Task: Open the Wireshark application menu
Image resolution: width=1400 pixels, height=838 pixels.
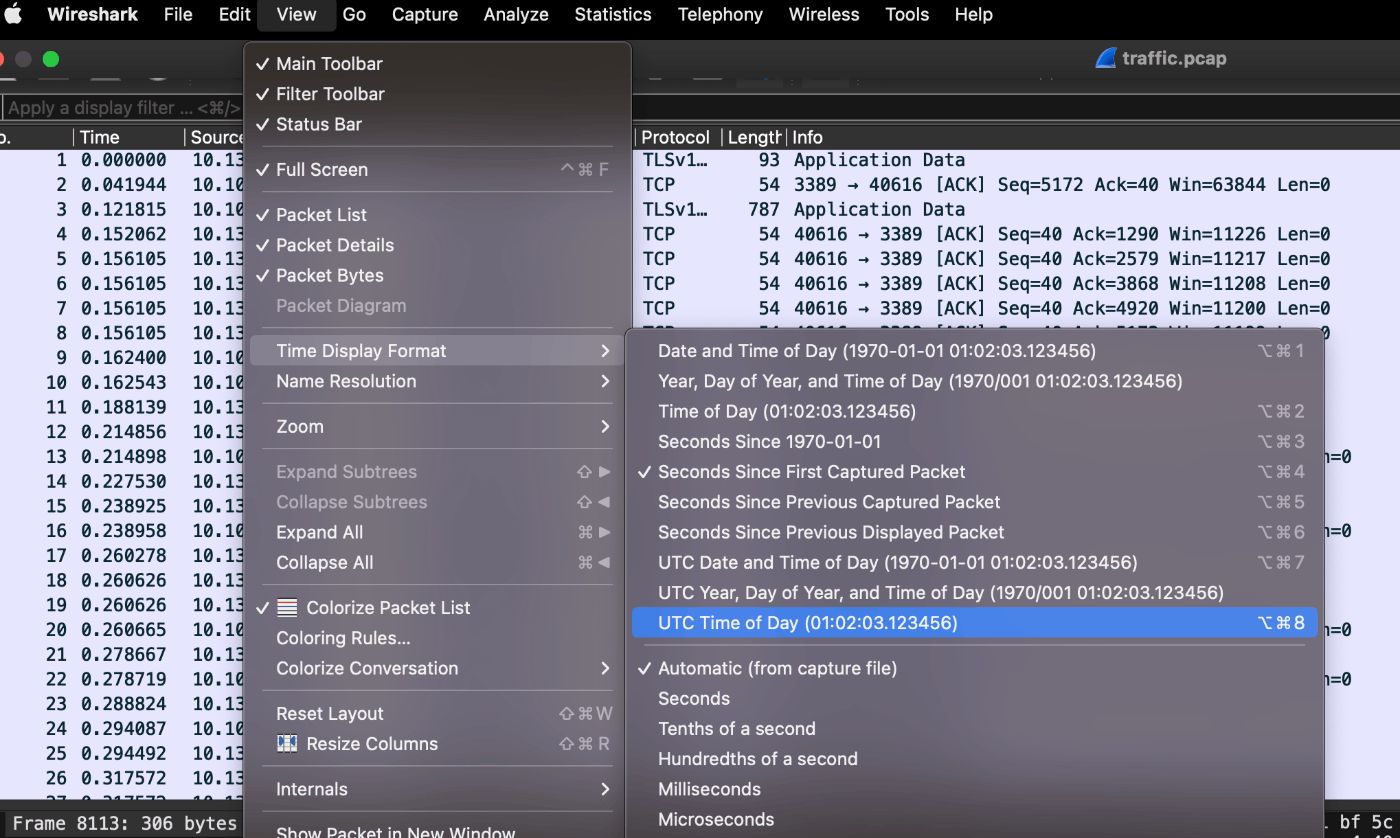Action: (x=92, y=14)
